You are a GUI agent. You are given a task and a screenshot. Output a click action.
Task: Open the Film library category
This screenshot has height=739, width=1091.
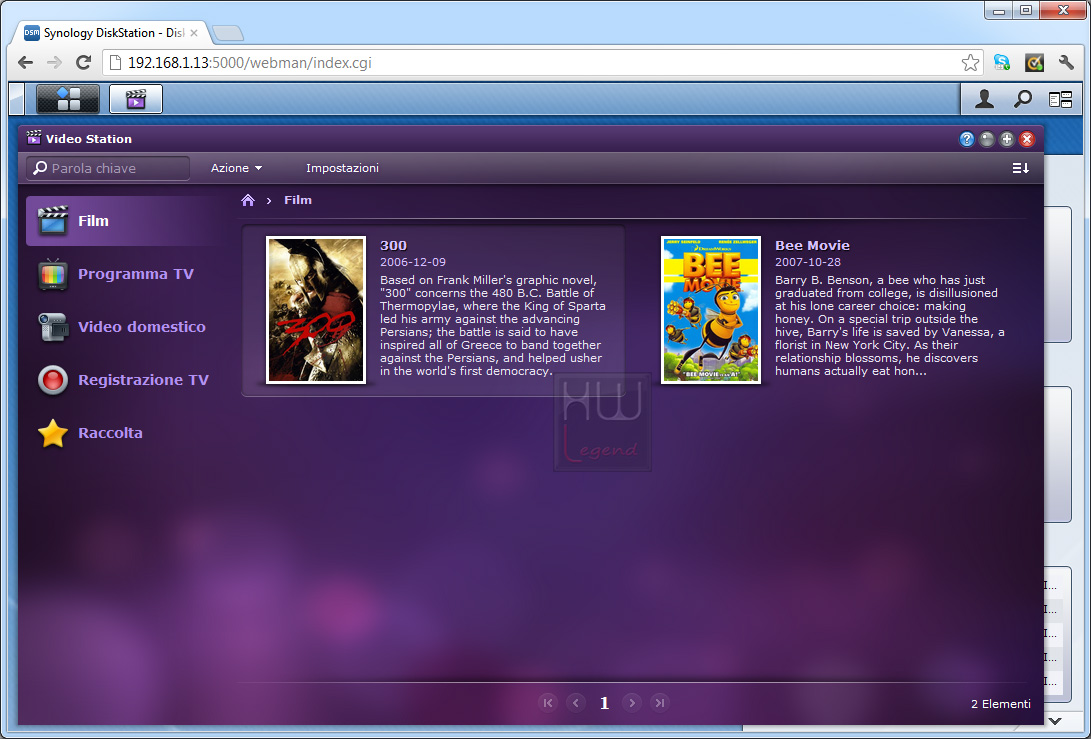point(124,221)
